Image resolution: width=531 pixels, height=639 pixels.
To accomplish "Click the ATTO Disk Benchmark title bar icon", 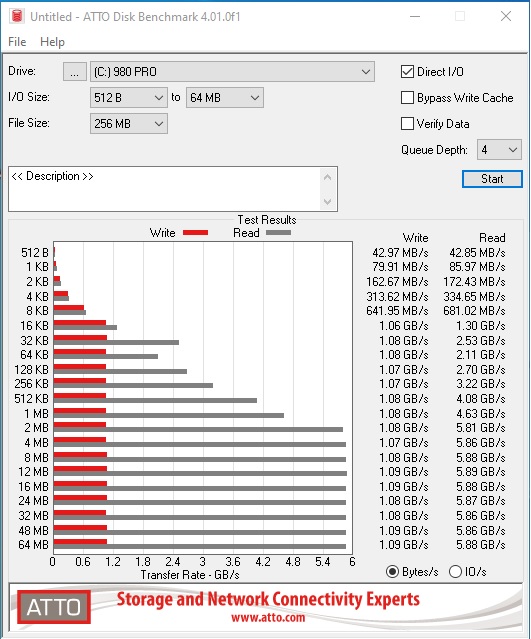I will 16,16.
